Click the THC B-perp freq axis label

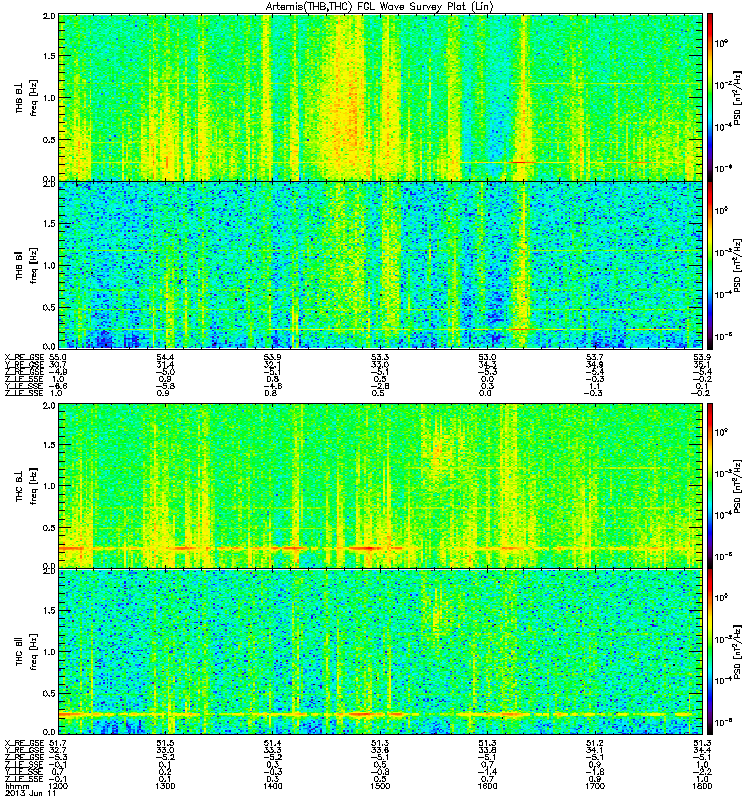click(34, 487)
